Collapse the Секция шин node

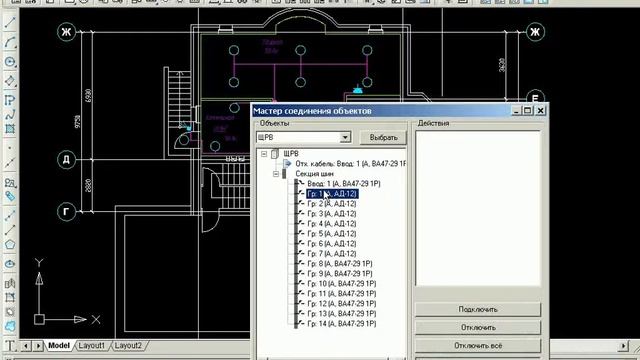(276, 174)
